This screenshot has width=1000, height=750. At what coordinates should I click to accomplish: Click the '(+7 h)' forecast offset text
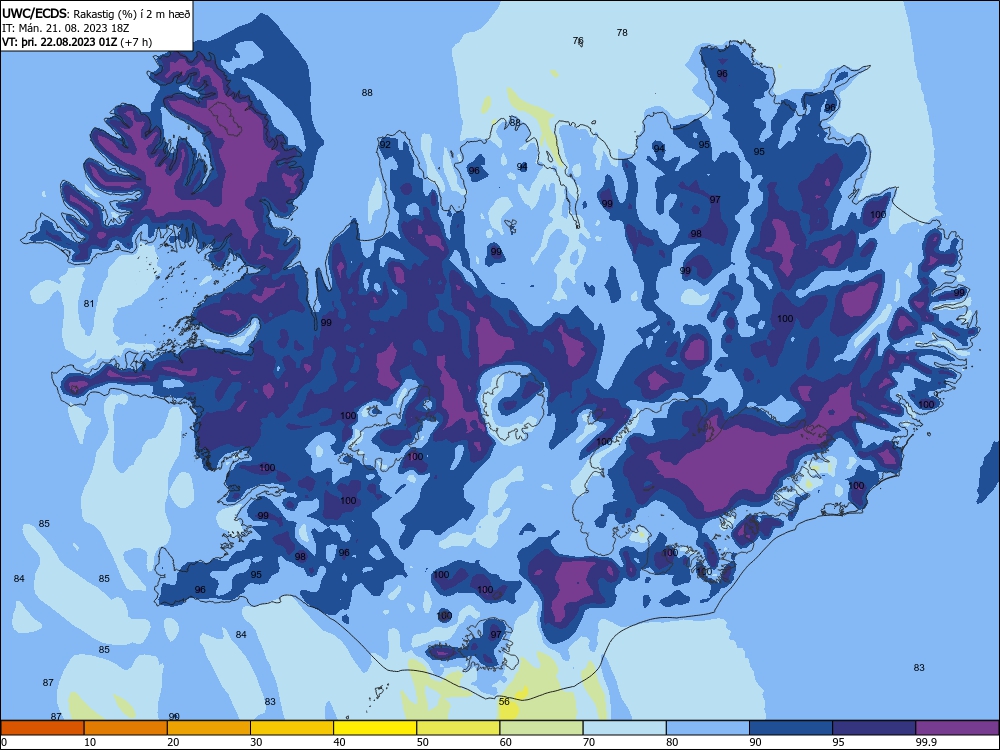(136, 42)
